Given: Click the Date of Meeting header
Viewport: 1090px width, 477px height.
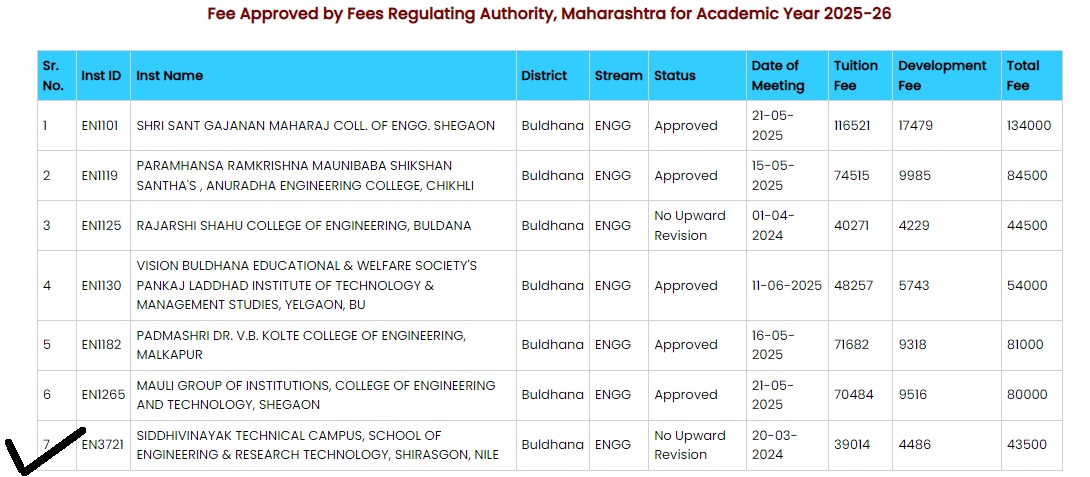Looking at the screenshot, I should pos(777,75).
